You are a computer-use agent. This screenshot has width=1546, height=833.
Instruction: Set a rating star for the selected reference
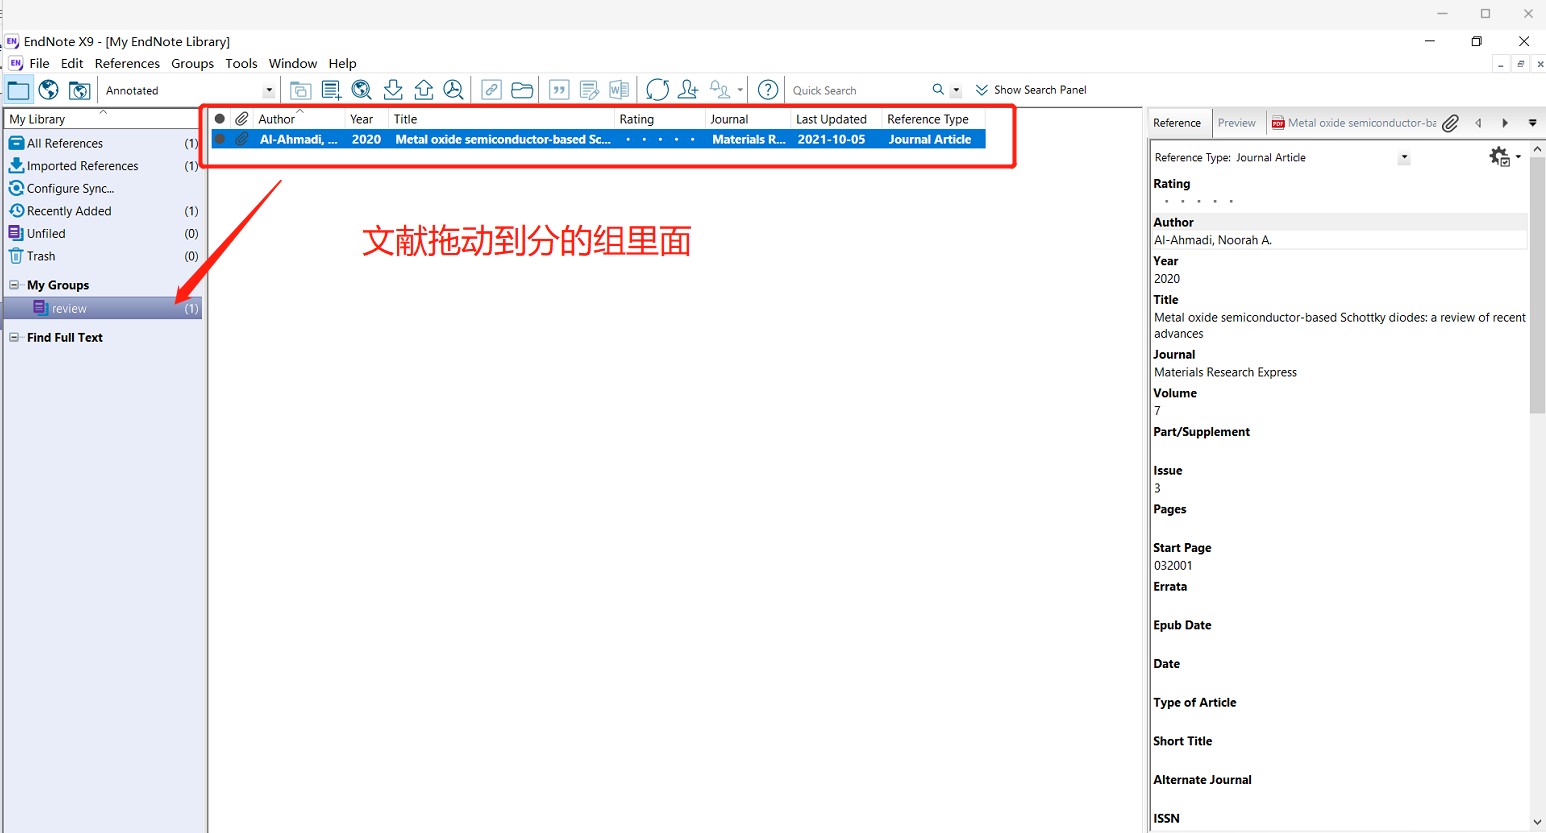pyautogui.click(x=1199, y=201)
